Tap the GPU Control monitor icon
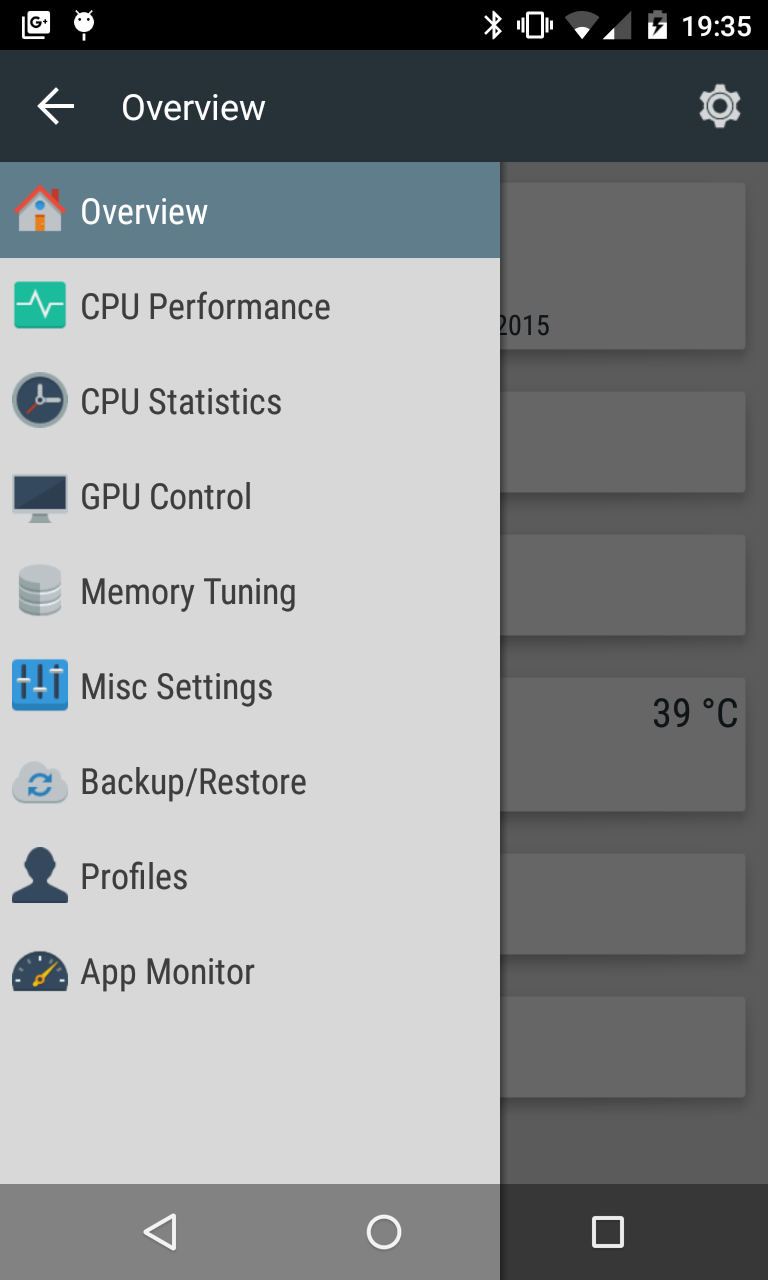The width and height of the screenshot is (768, 1280). coord(40,497)
